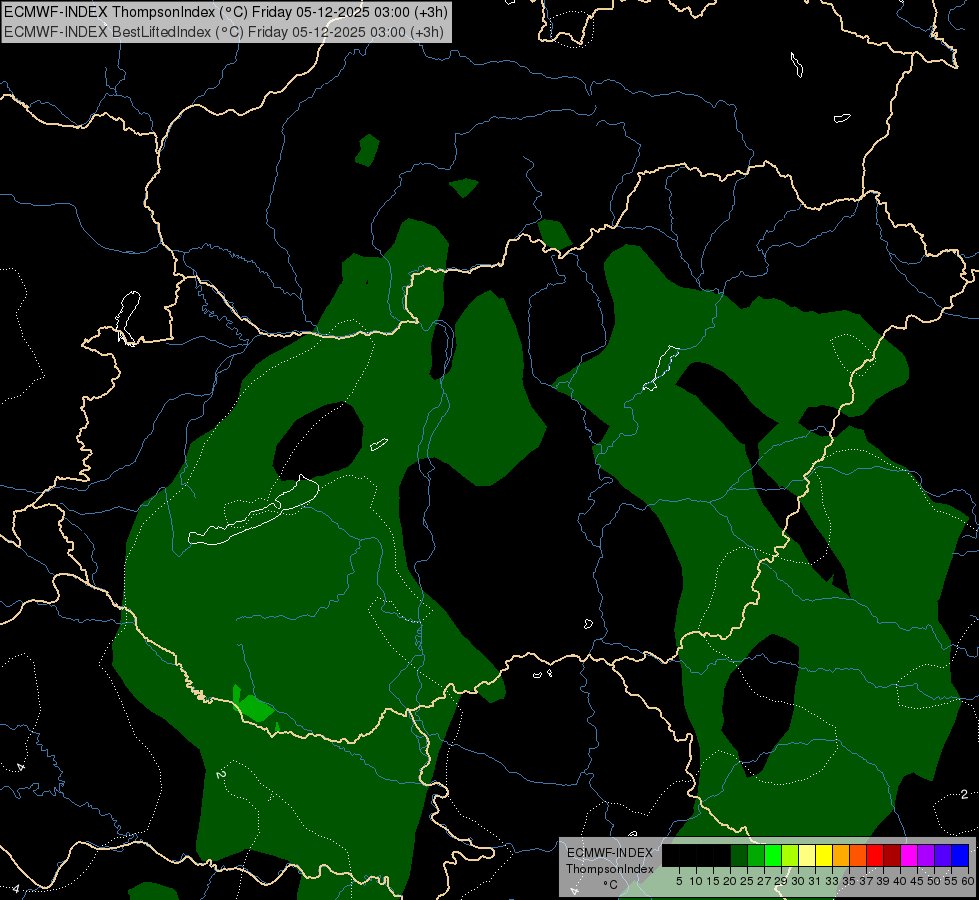Click the legend value 39
The width and height of the screenshot is (979, 900).
point(883,881)
